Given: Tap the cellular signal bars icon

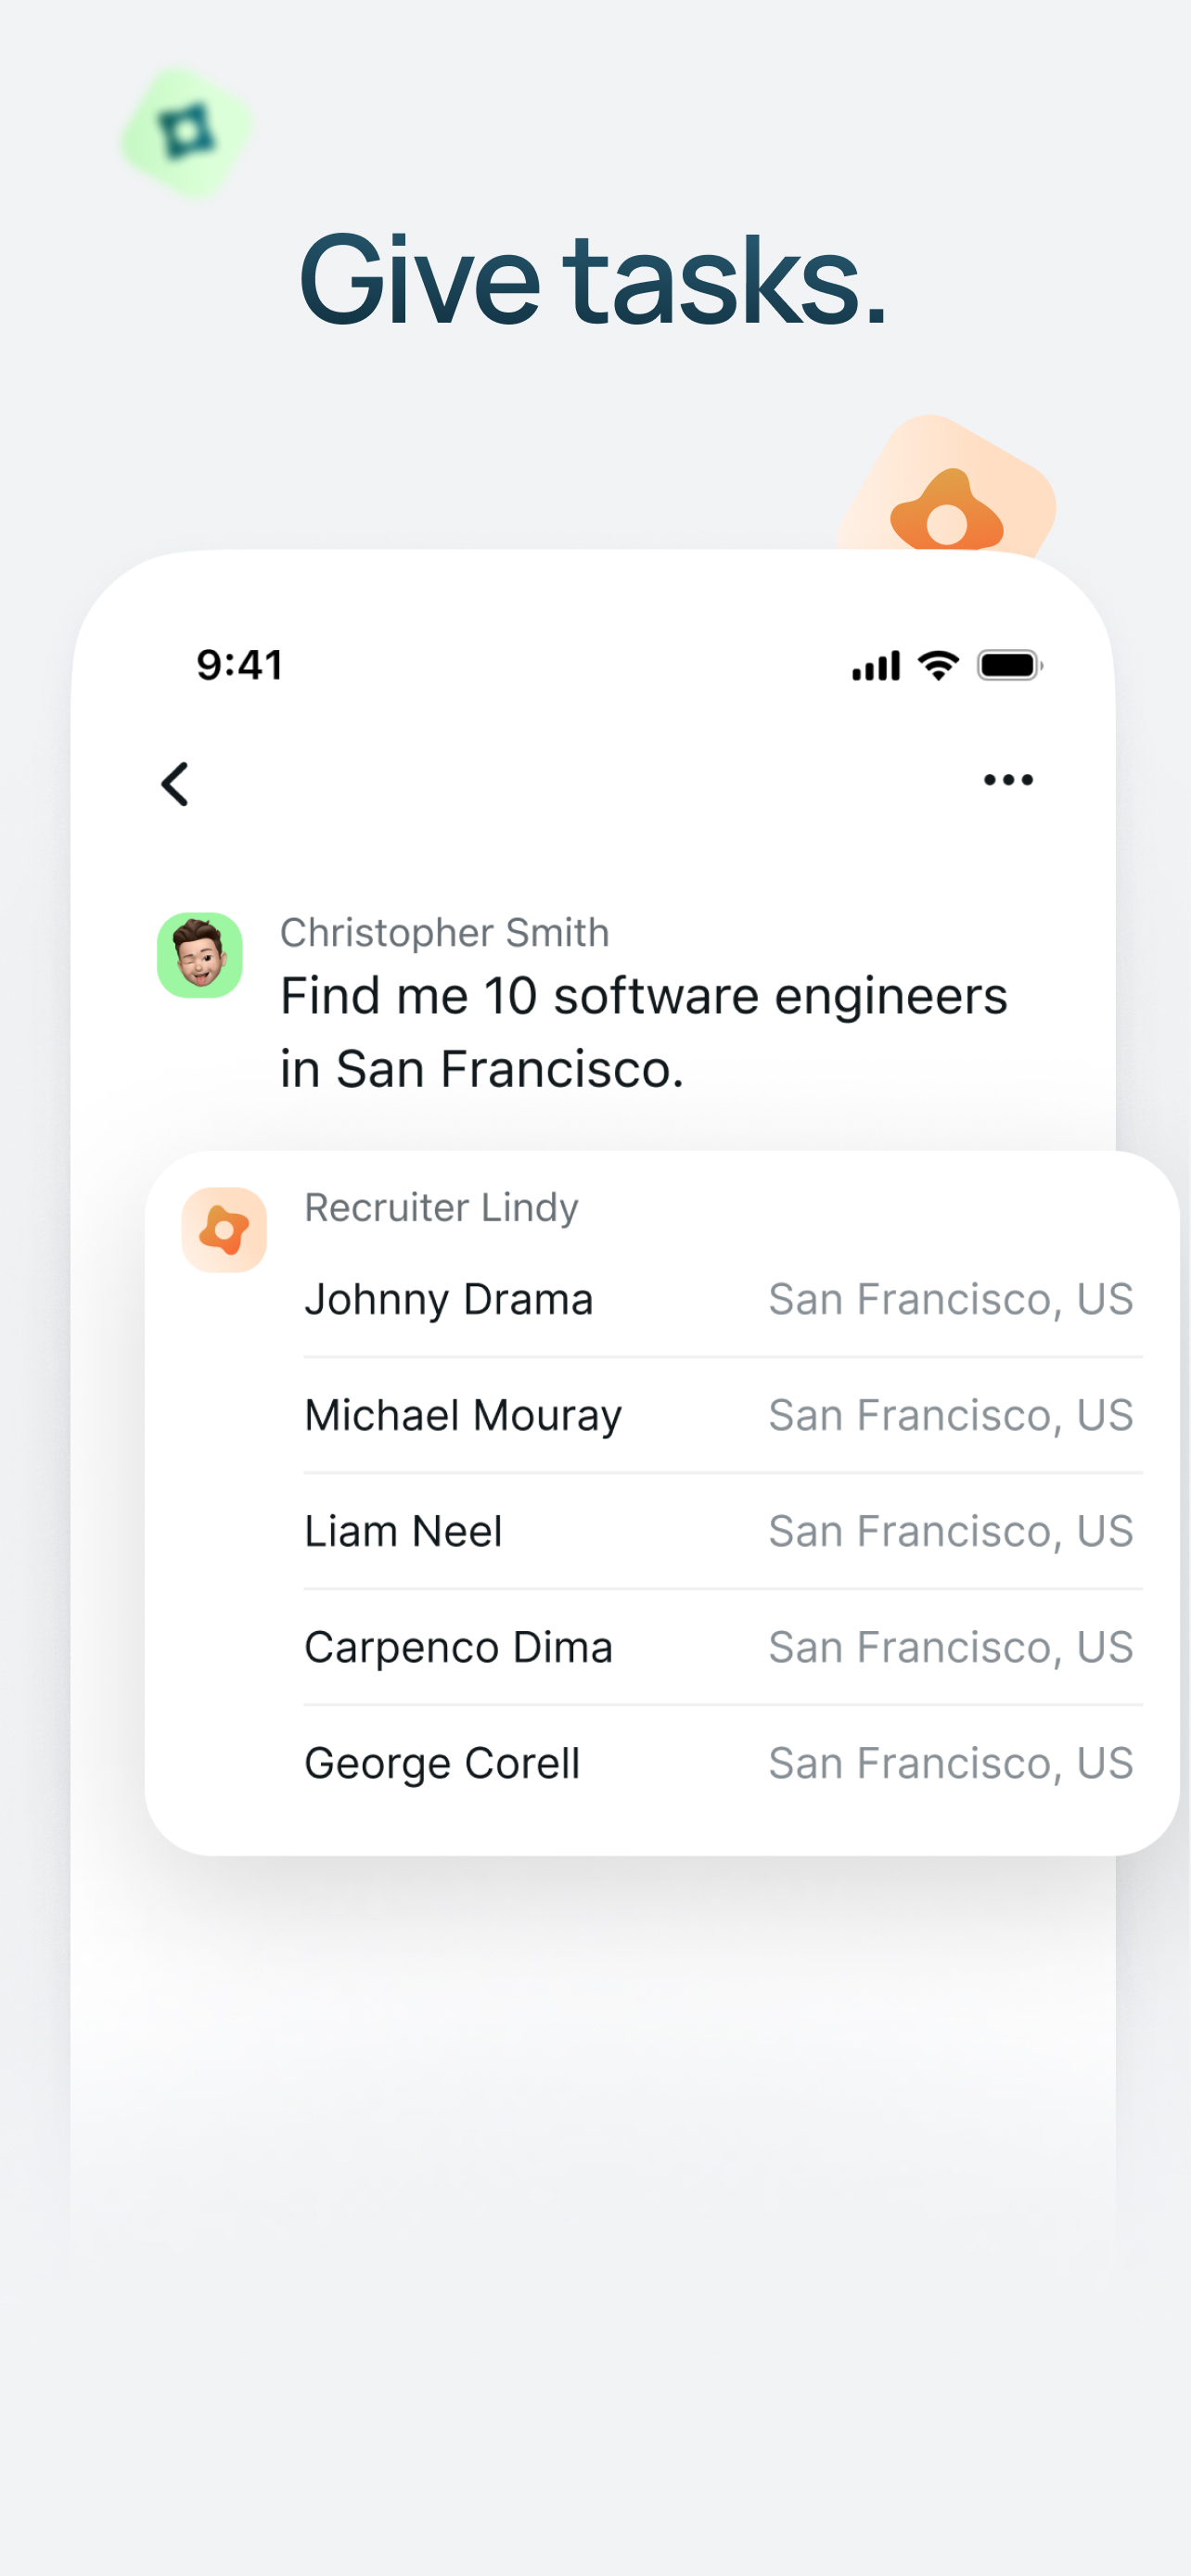Looking at the screenshot, I should click(x=876, y=666).
